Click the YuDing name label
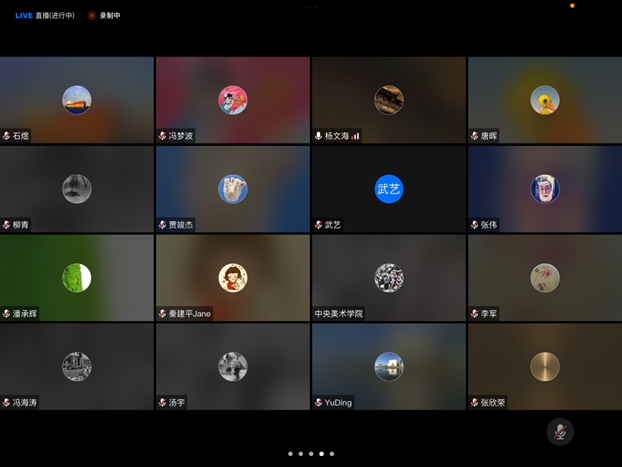 coord(338,403)
